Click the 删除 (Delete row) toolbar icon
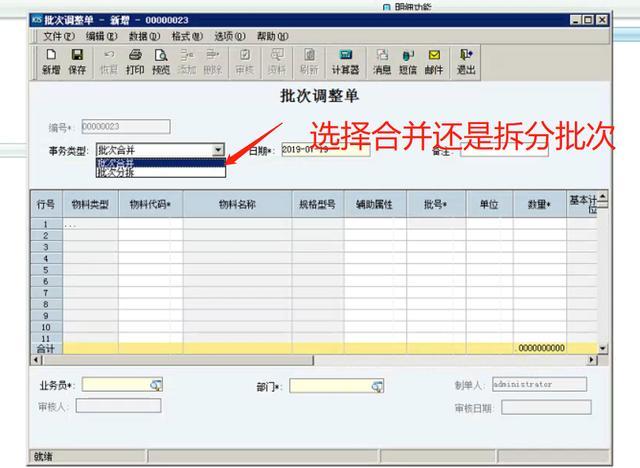The image size is (640, 468). click(x=212, y=62)
